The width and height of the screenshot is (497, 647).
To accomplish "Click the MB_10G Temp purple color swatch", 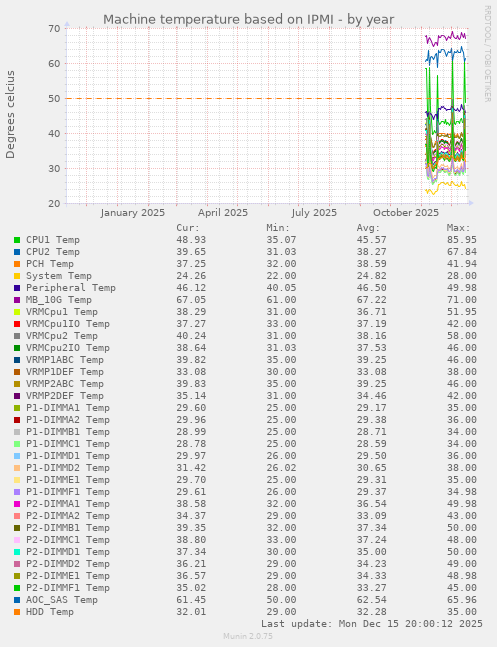I will (17, 300).
